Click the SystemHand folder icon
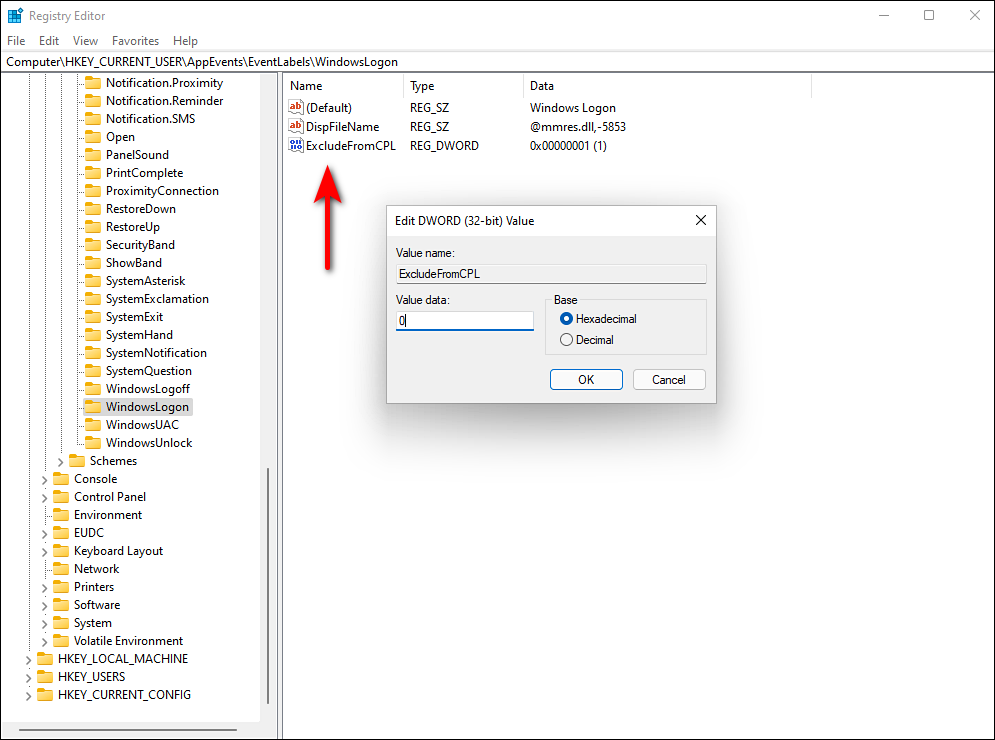The height and width of the screenshot is (740, 995). tap(93, 335)
